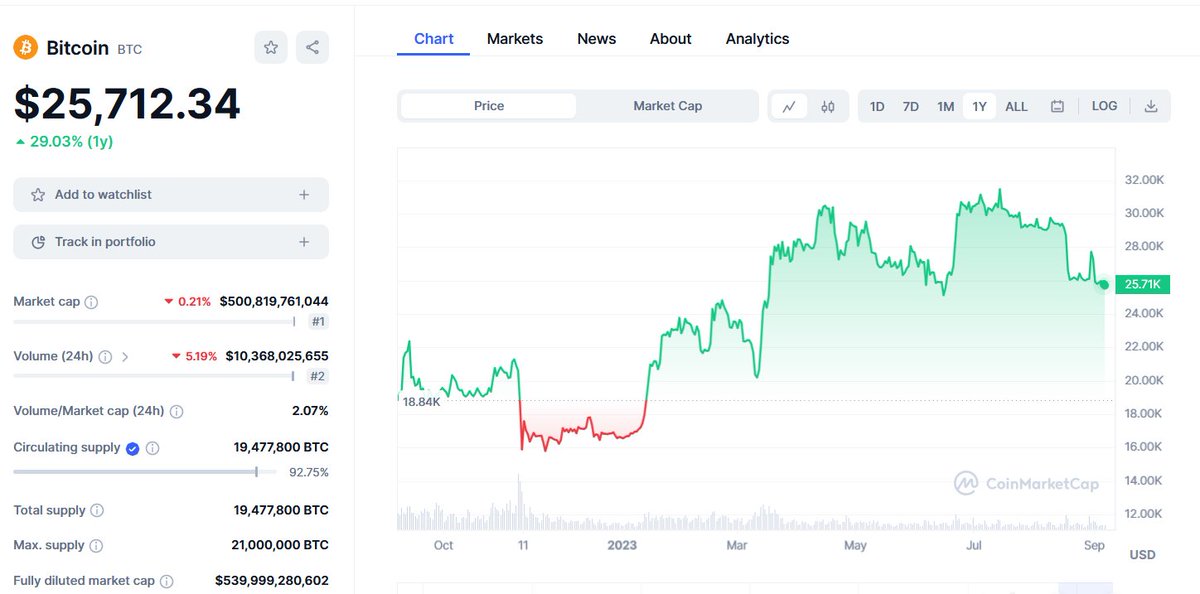Image resolution: width=1200 pixels, height=594 pixels.
Task: Click plus icon on Add to watchlist
Action: click(x=304, y=195)
